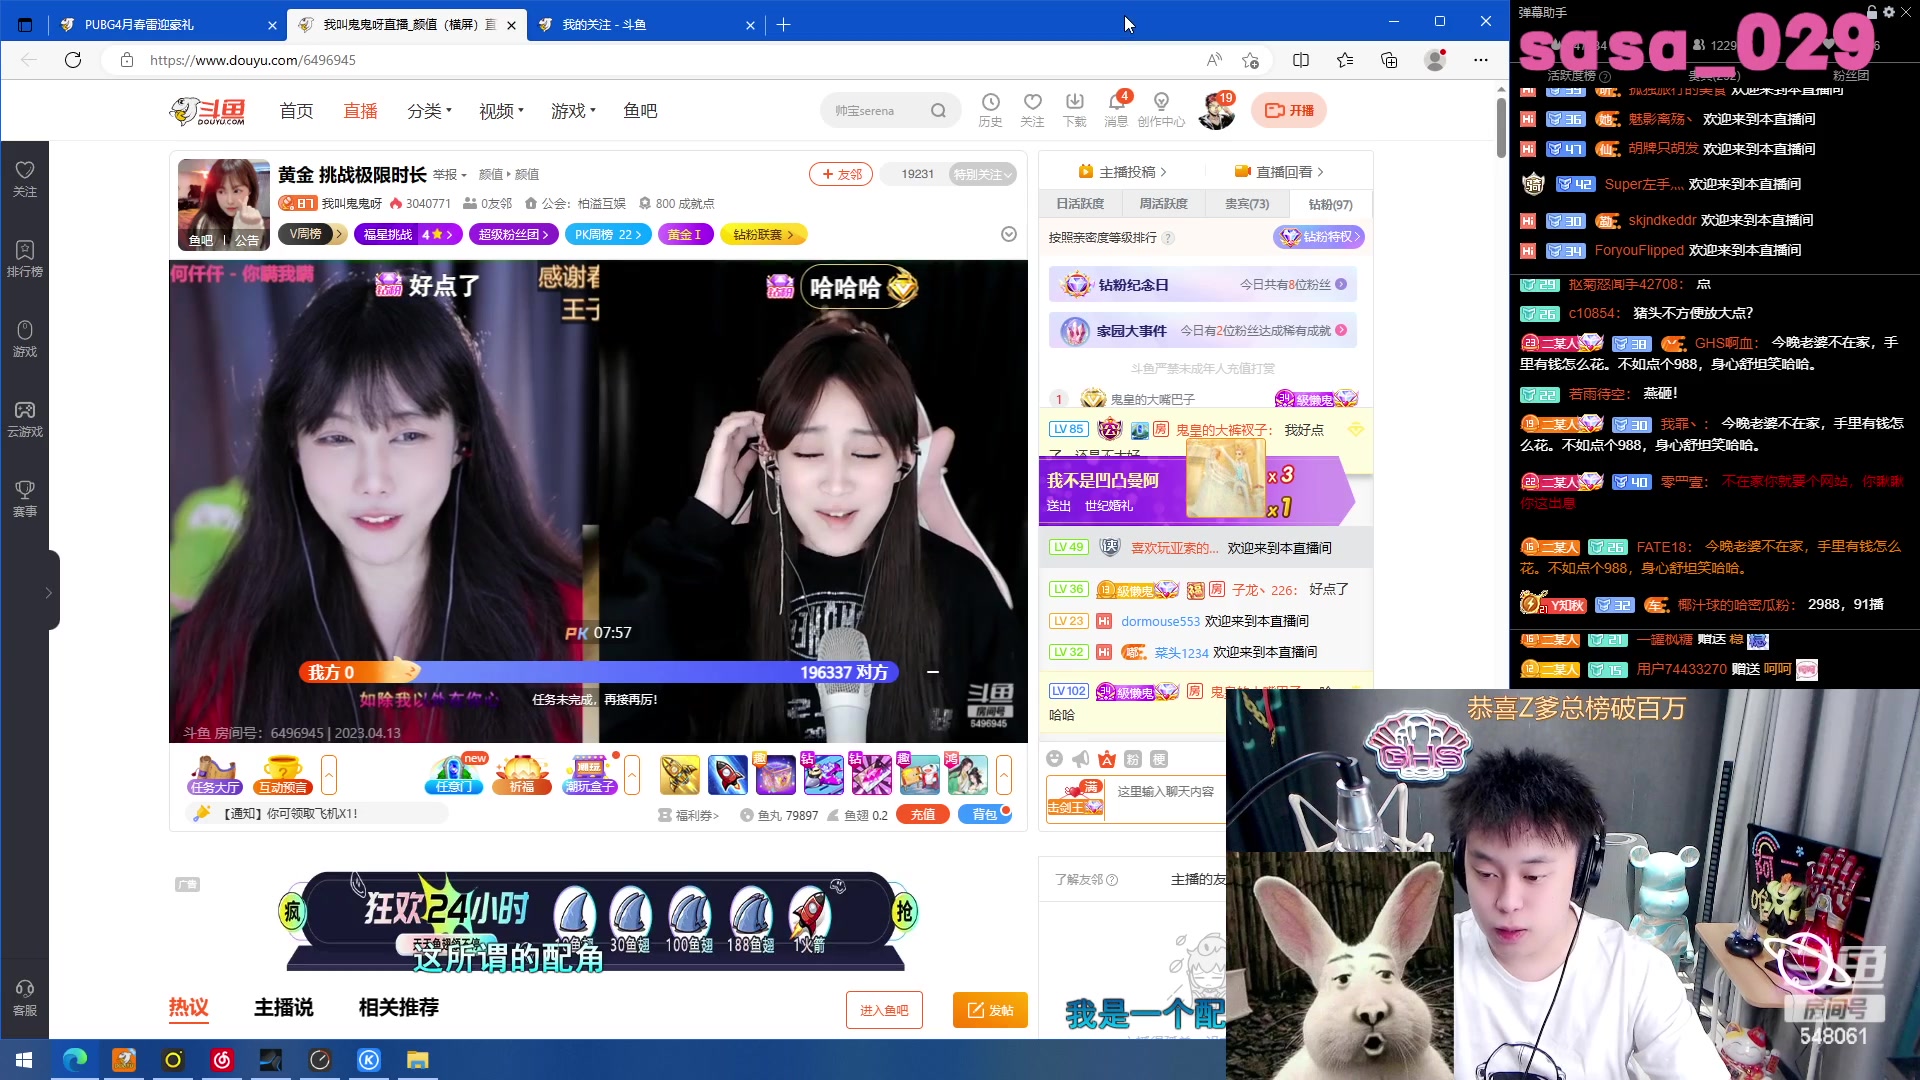
Task: Open the 互动预言 trophy icon
Action: click(x=283, y=775)
